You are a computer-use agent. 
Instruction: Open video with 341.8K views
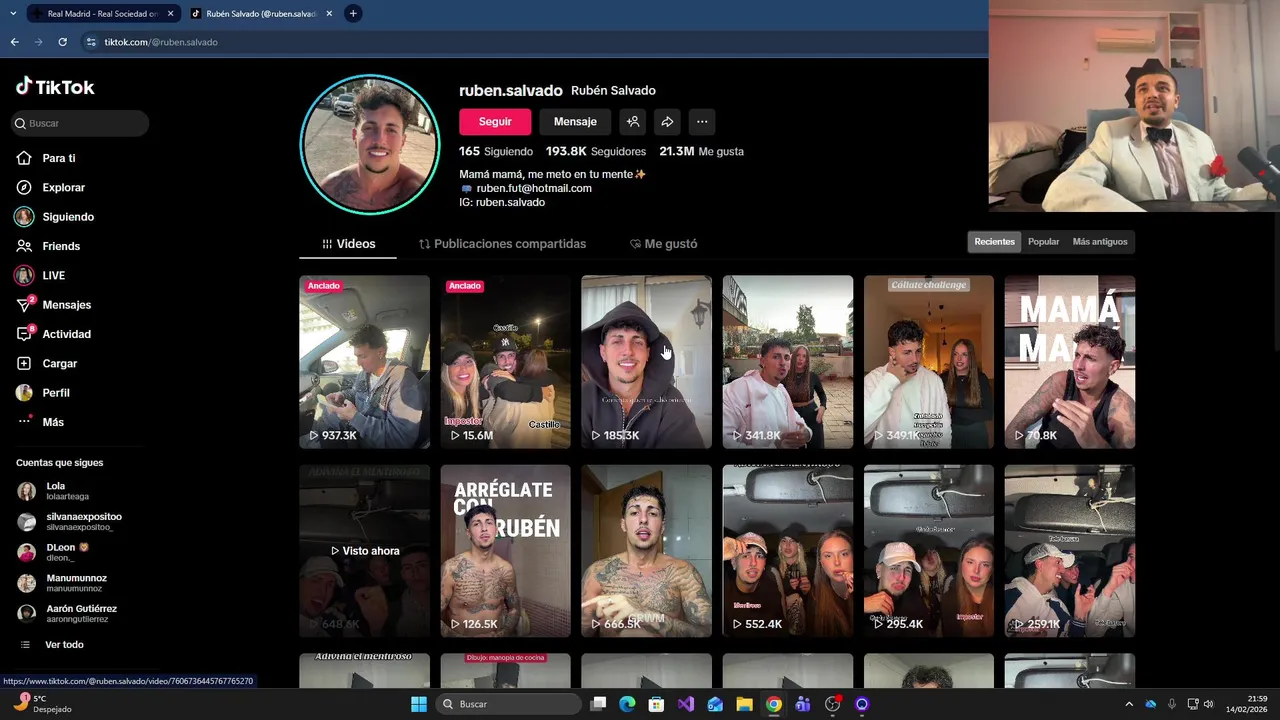pos(787,362)
